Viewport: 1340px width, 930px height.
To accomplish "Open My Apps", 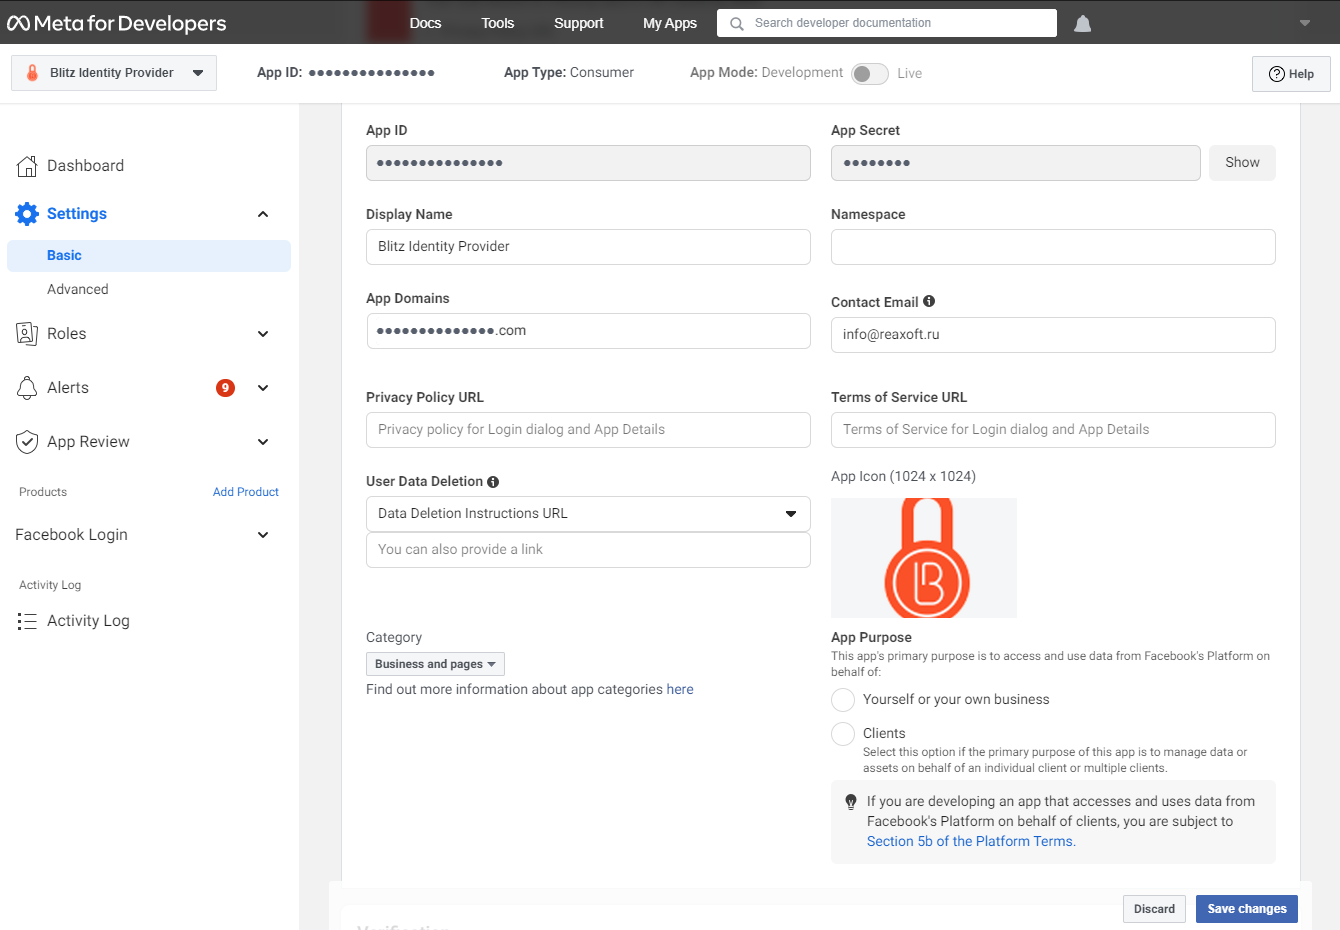I will 670,23.
